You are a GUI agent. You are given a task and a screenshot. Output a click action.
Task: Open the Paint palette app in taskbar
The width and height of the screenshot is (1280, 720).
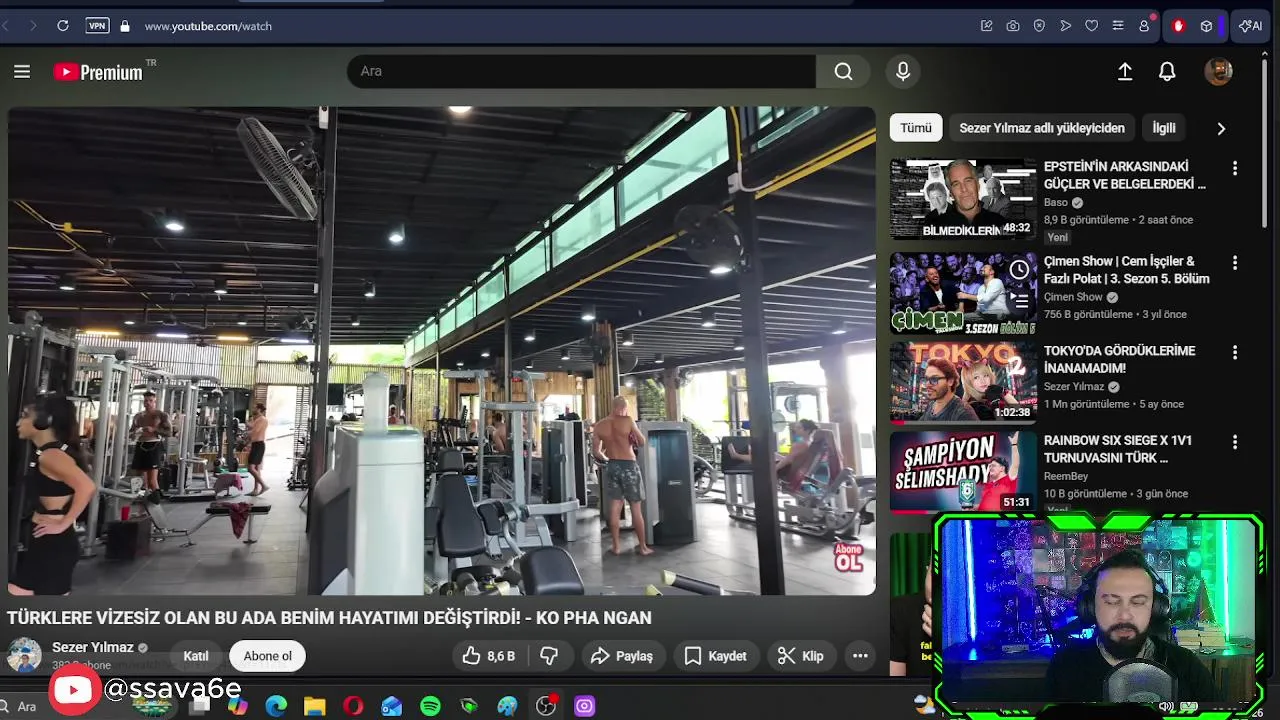(x=508, y=706)
